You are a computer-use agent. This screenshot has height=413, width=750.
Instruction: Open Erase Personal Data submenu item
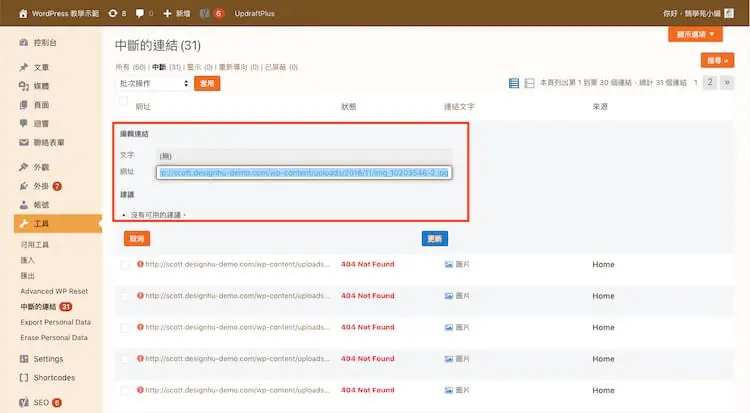(x=54, y=337)
